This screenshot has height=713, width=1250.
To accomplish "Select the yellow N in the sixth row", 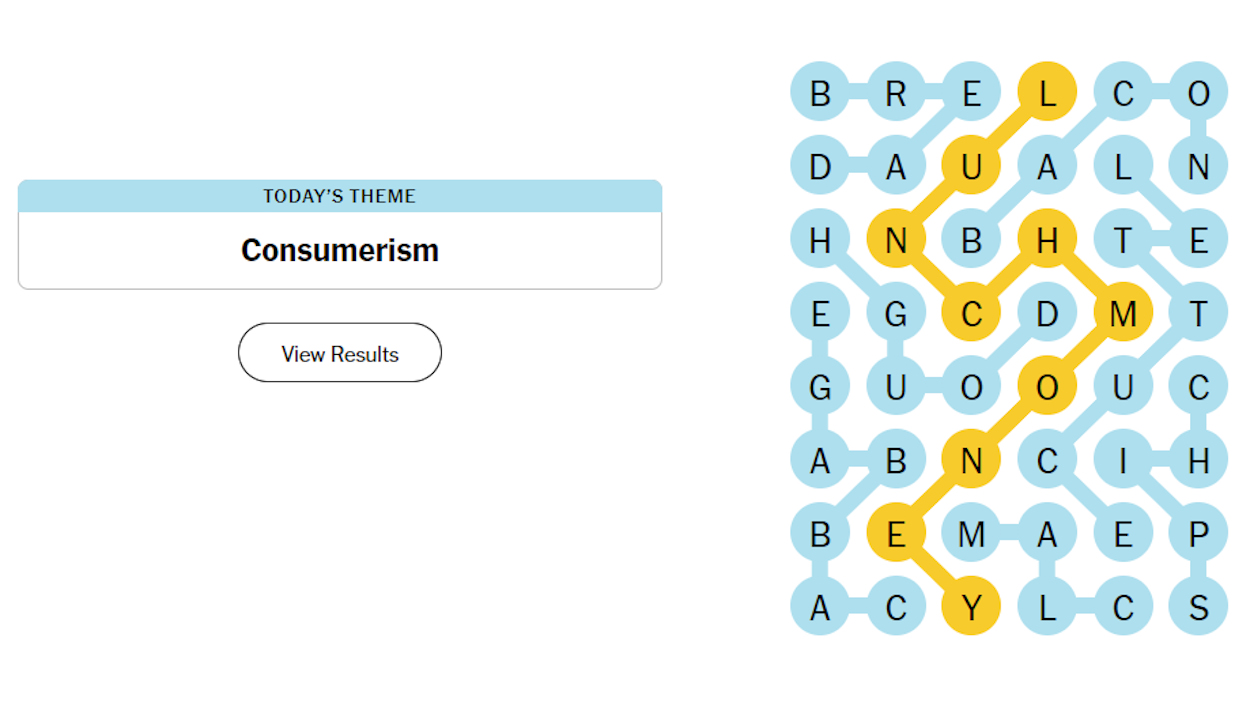I will [x=971, y=459].
